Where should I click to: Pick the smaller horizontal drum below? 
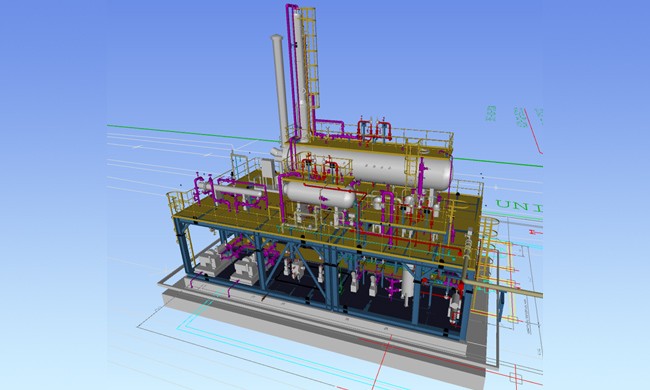[x=318, y=195]
